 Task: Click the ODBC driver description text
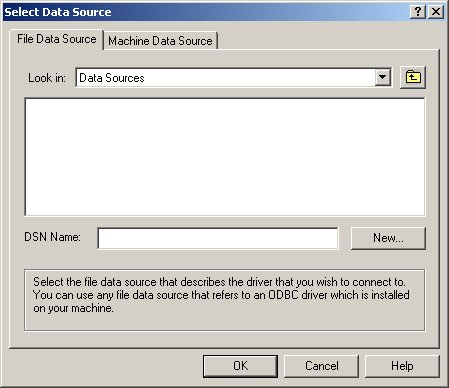[x=221, y=295]
